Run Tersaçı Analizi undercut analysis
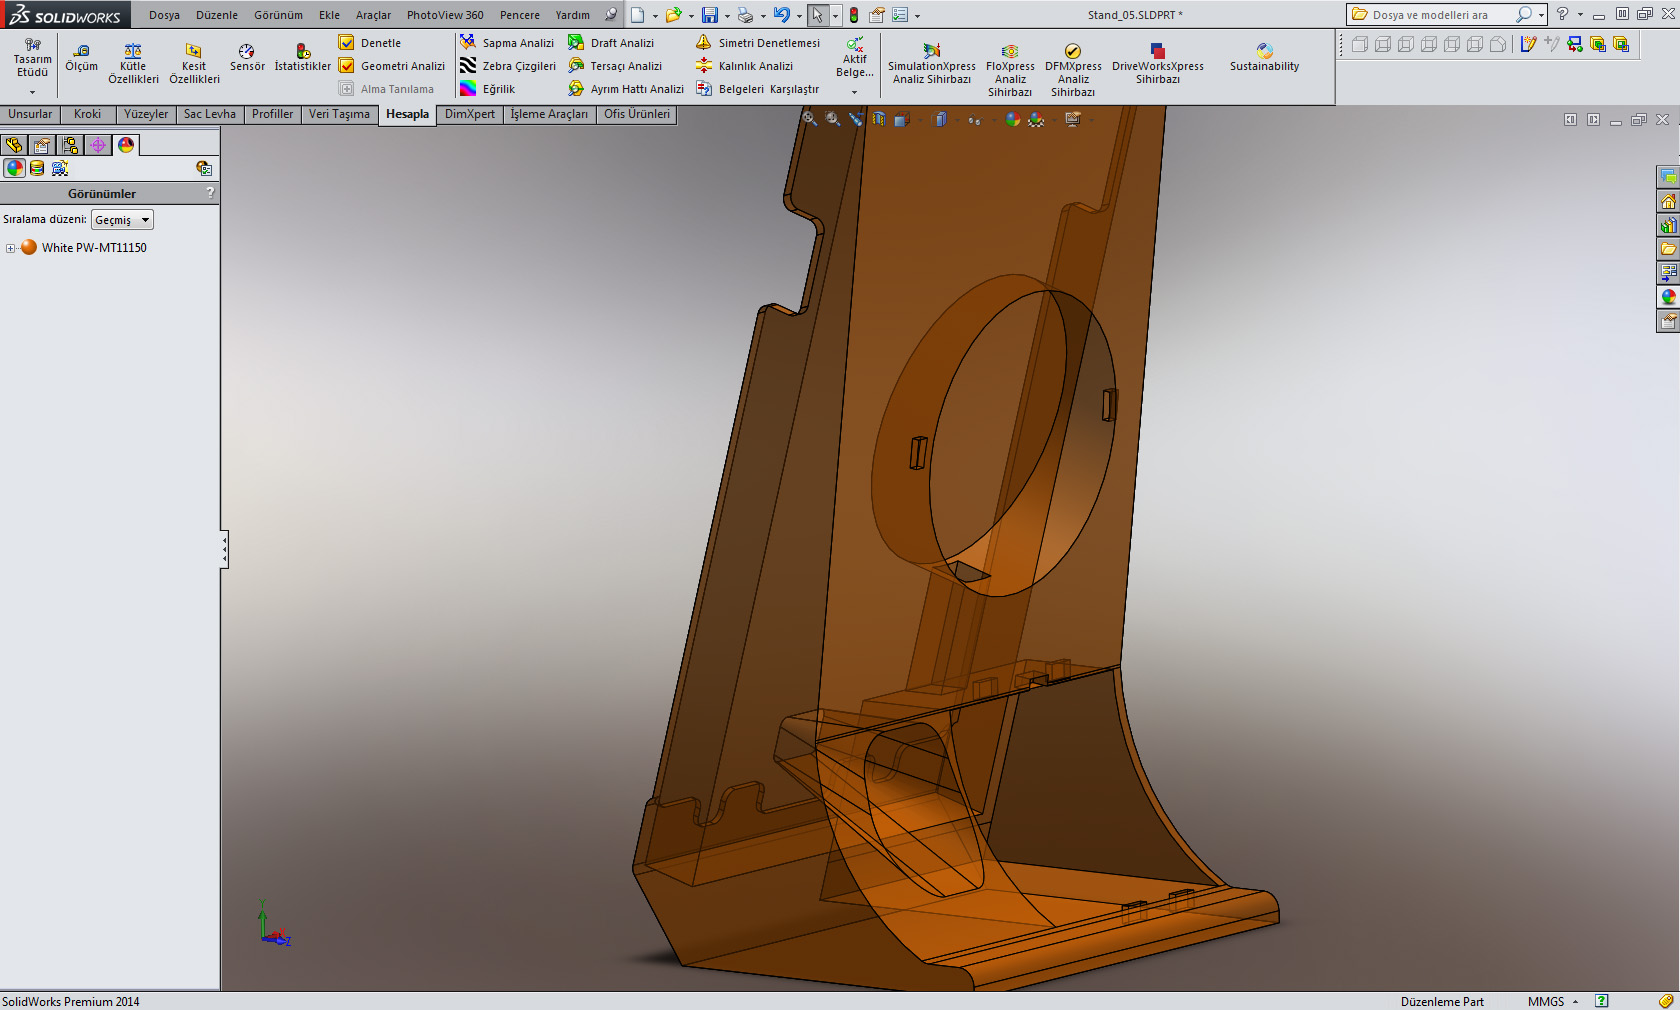This screenshot has height=1010, width=1680. [615, 66]
